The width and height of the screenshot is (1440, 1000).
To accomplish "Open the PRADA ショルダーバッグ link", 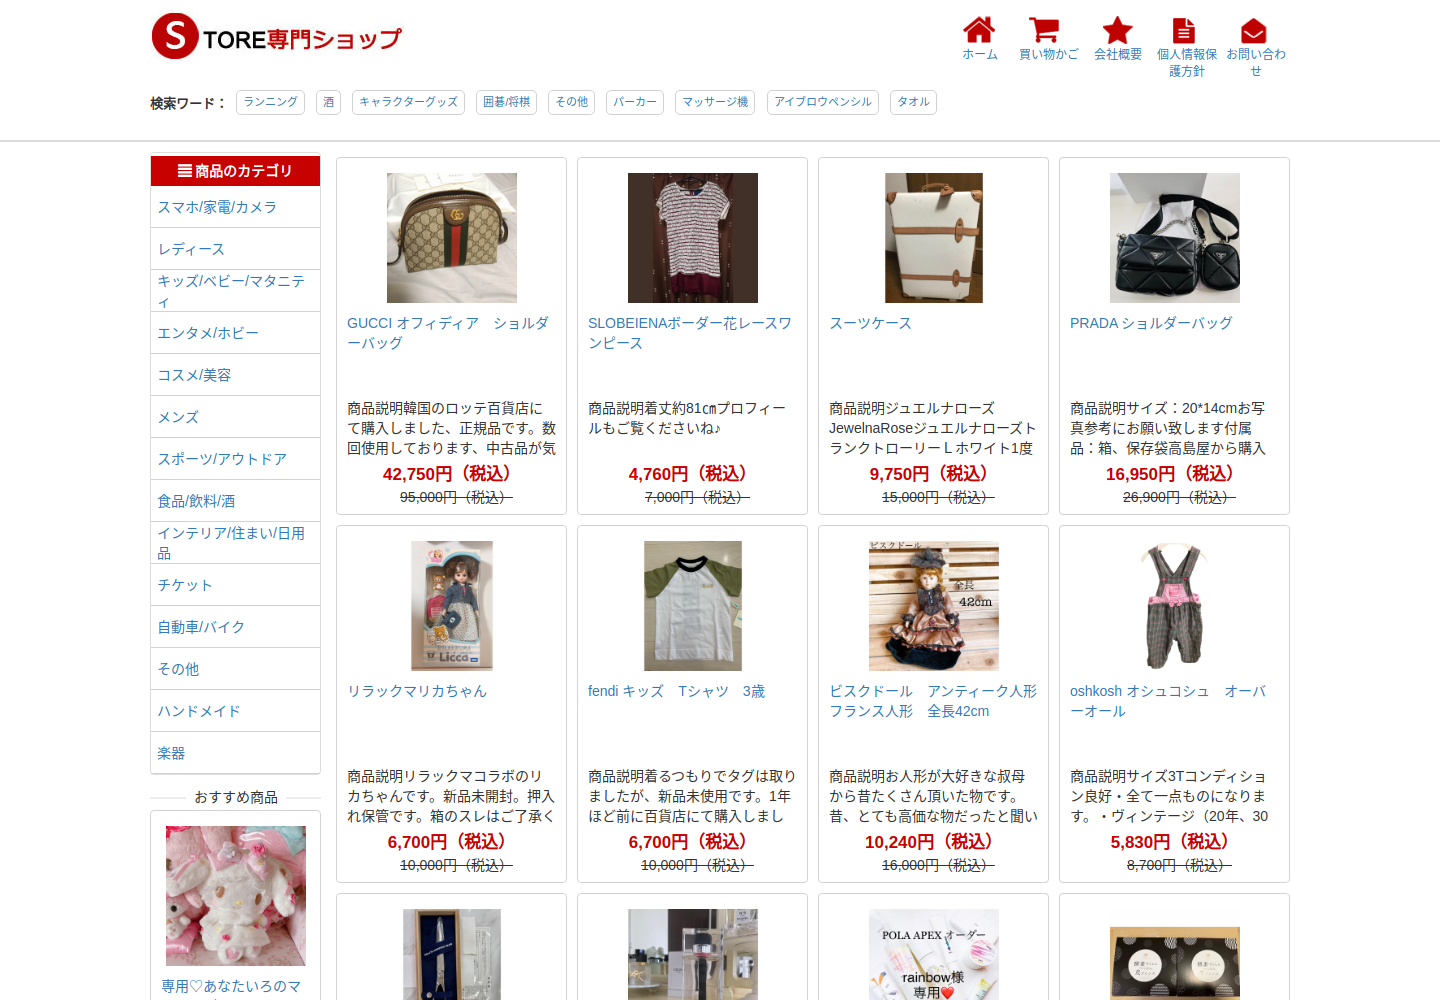I will click(x=1151, y=323).
